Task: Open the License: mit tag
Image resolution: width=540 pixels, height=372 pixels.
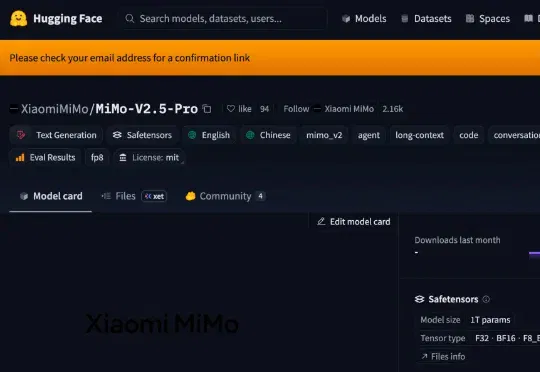Action: (149, 157)
